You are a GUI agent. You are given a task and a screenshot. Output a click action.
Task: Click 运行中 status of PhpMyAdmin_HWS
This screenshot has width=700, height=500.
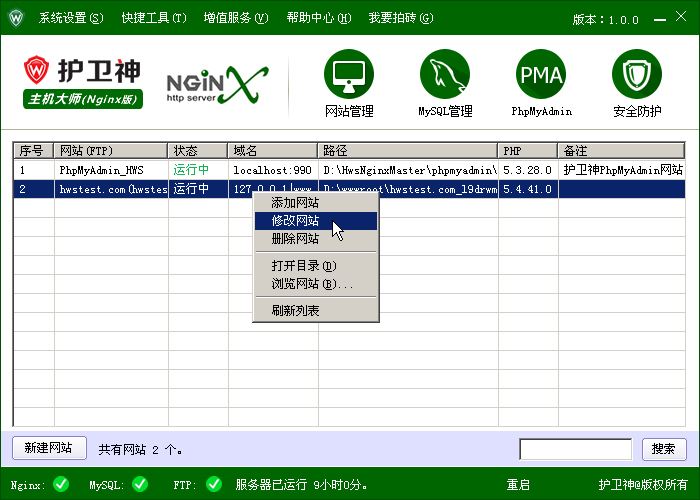(x=191, y=170)
